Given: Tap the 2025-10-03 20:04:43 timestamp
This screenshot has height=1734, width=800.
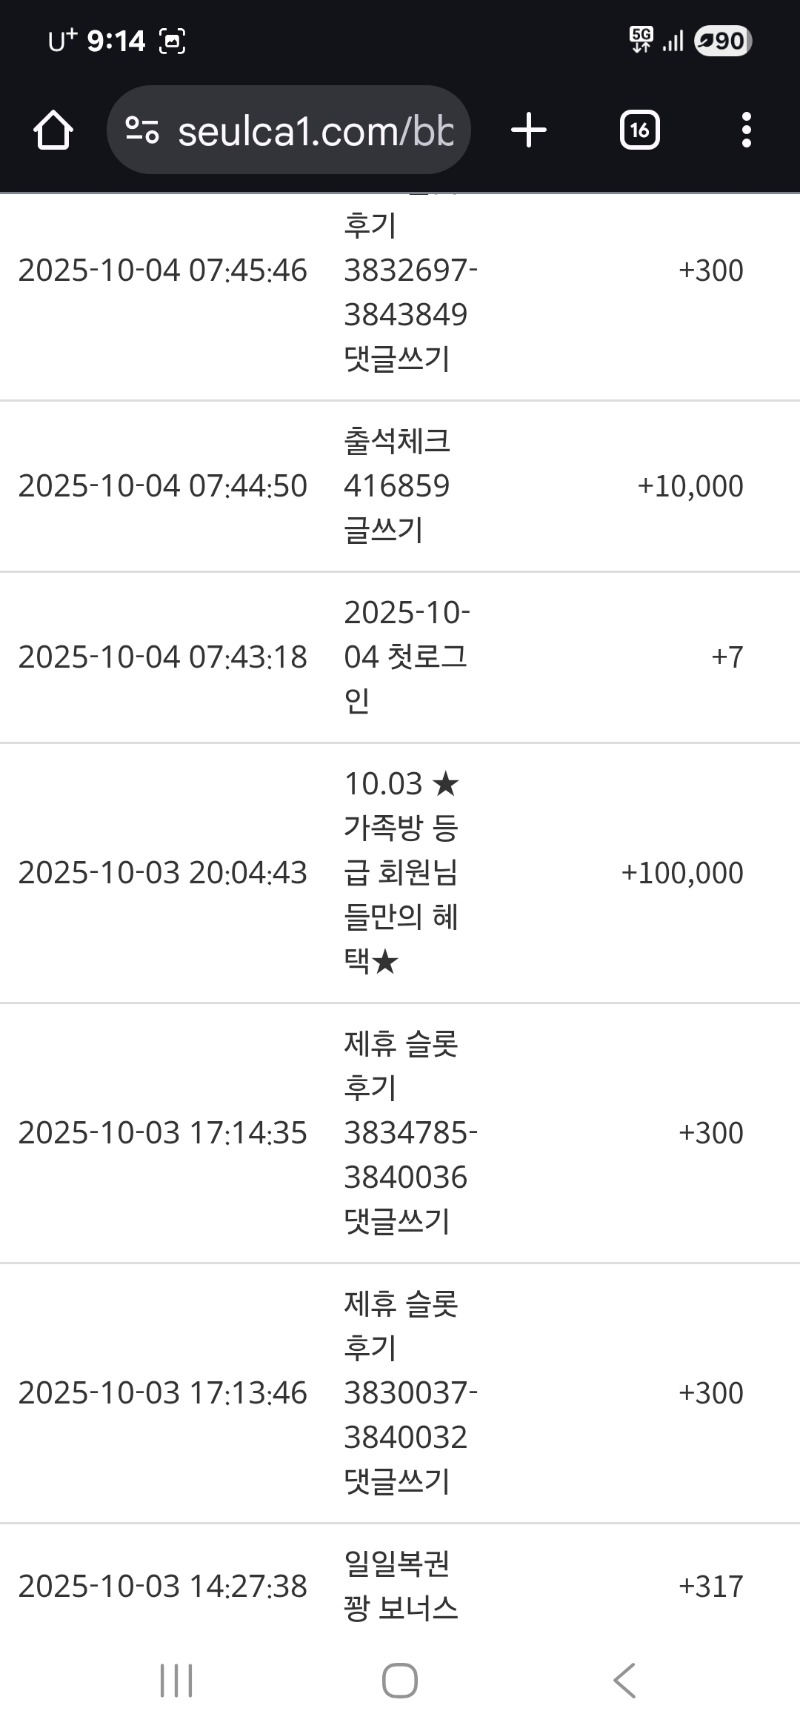Looking at the screenshot, I should point(162,873).
